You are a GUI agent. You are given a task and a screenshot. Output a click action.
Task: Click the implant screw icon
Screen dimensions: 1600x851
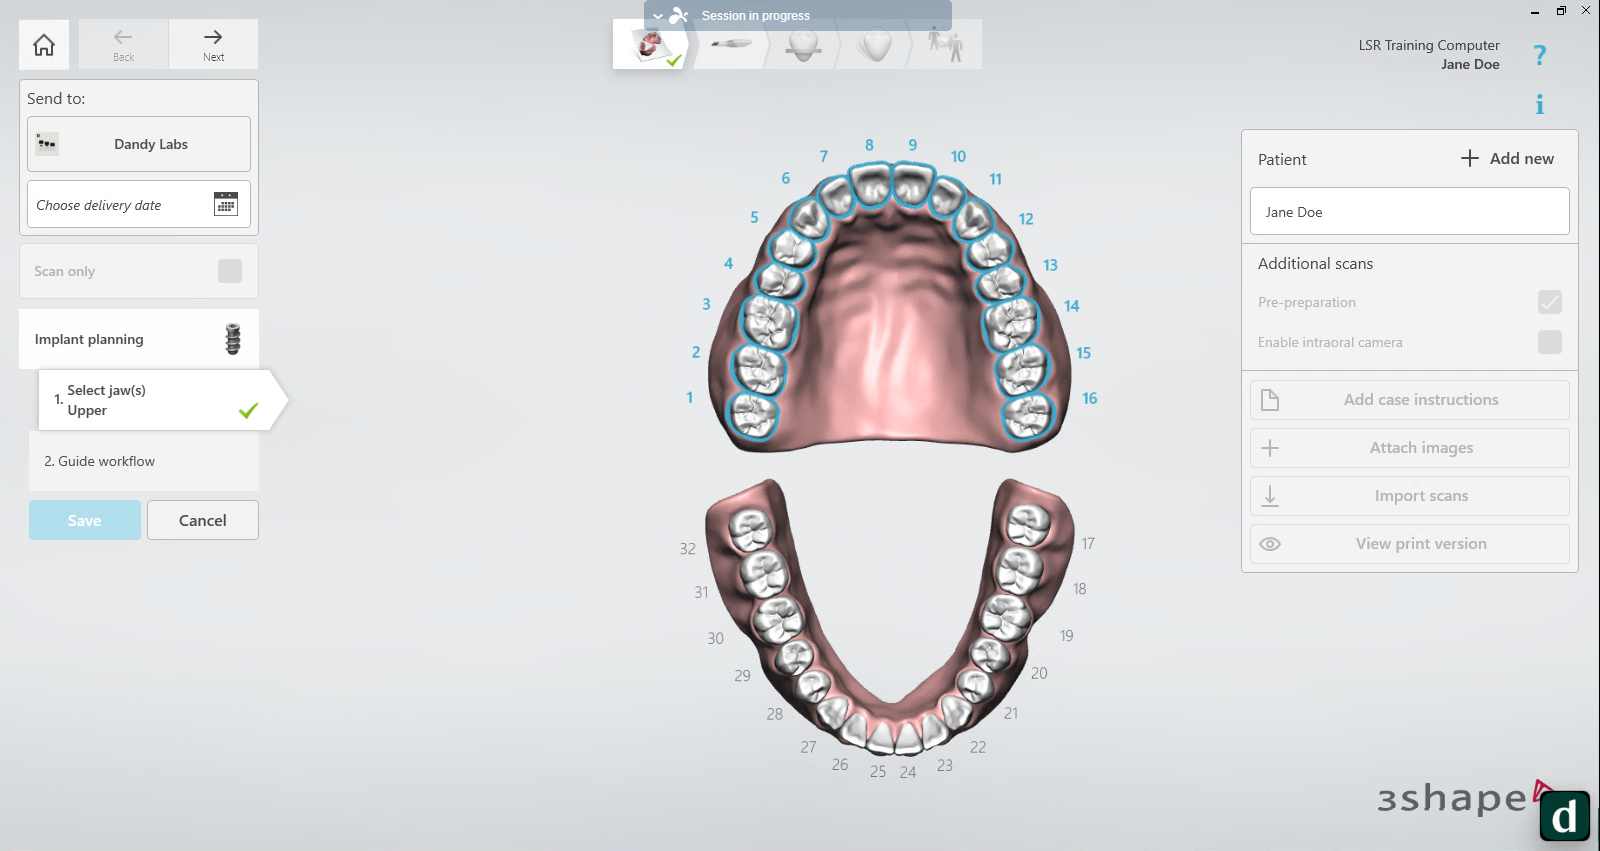pos(233,339)
